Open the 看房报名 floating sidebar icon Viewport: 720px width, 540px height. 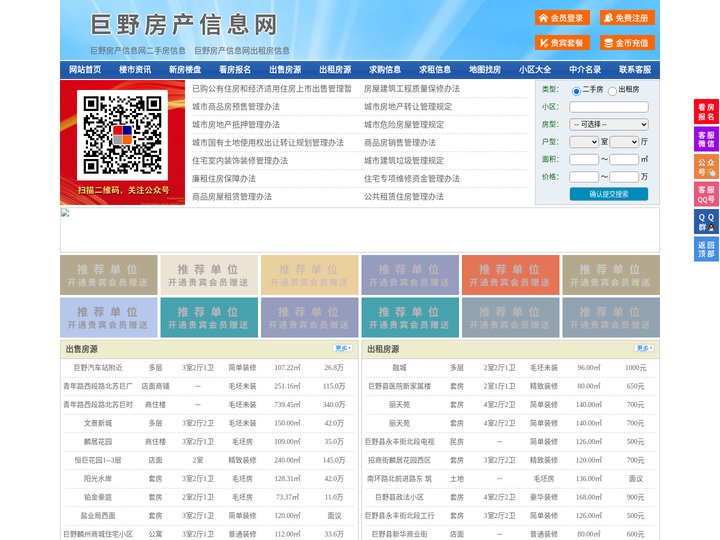point(706,112)
